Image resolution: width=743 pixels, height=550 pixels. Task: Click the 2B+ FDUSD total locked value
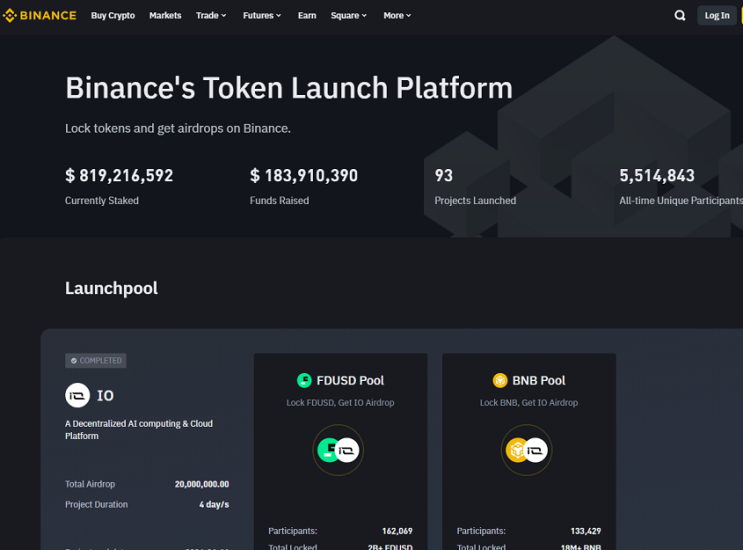coord(390,547)
